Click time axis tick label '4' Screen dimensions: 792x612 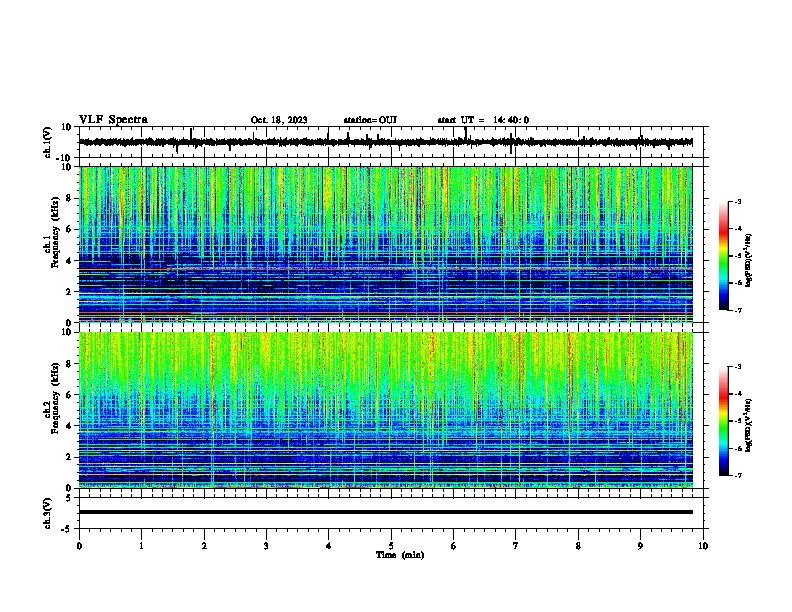click(x=329, y=546)
